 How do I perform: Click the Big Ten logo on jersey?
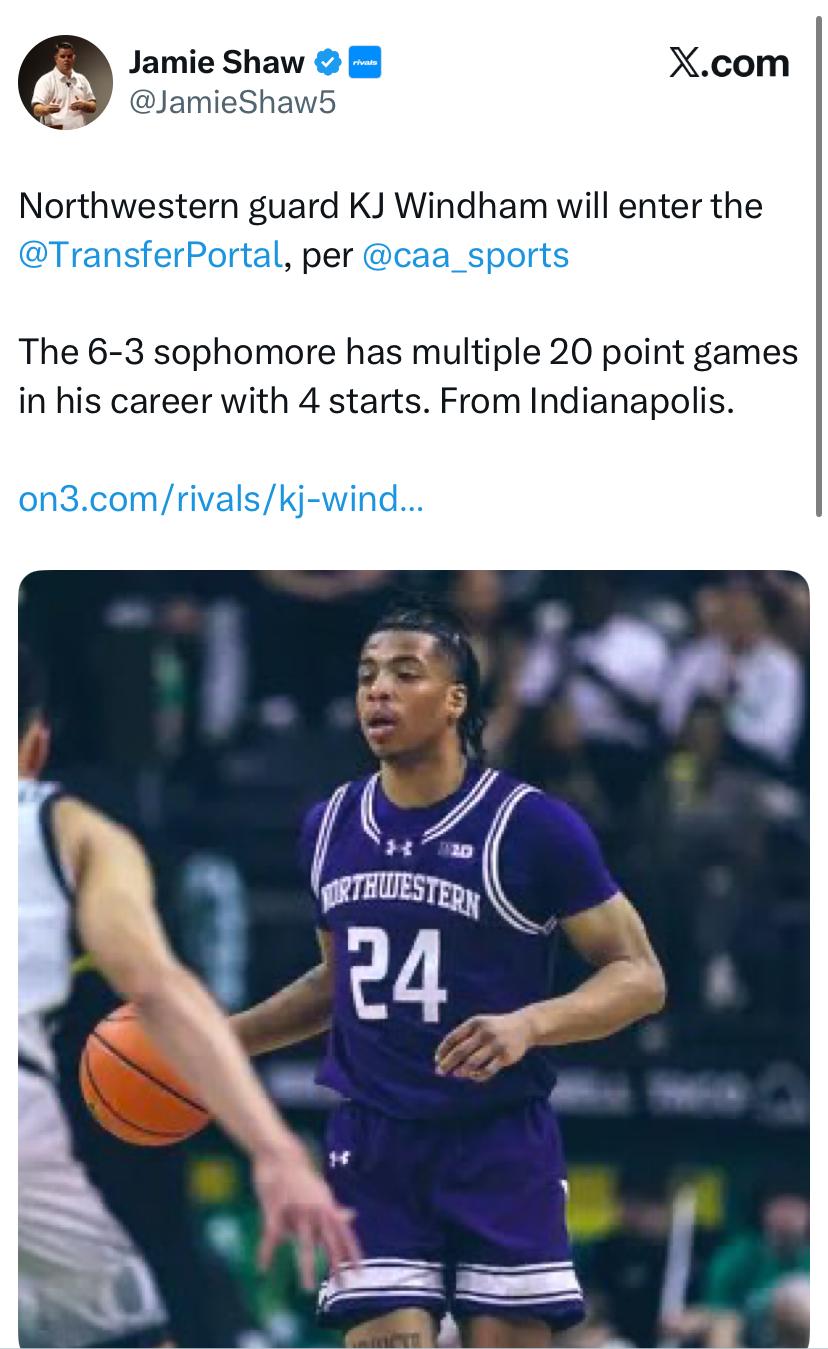[457, 851]
